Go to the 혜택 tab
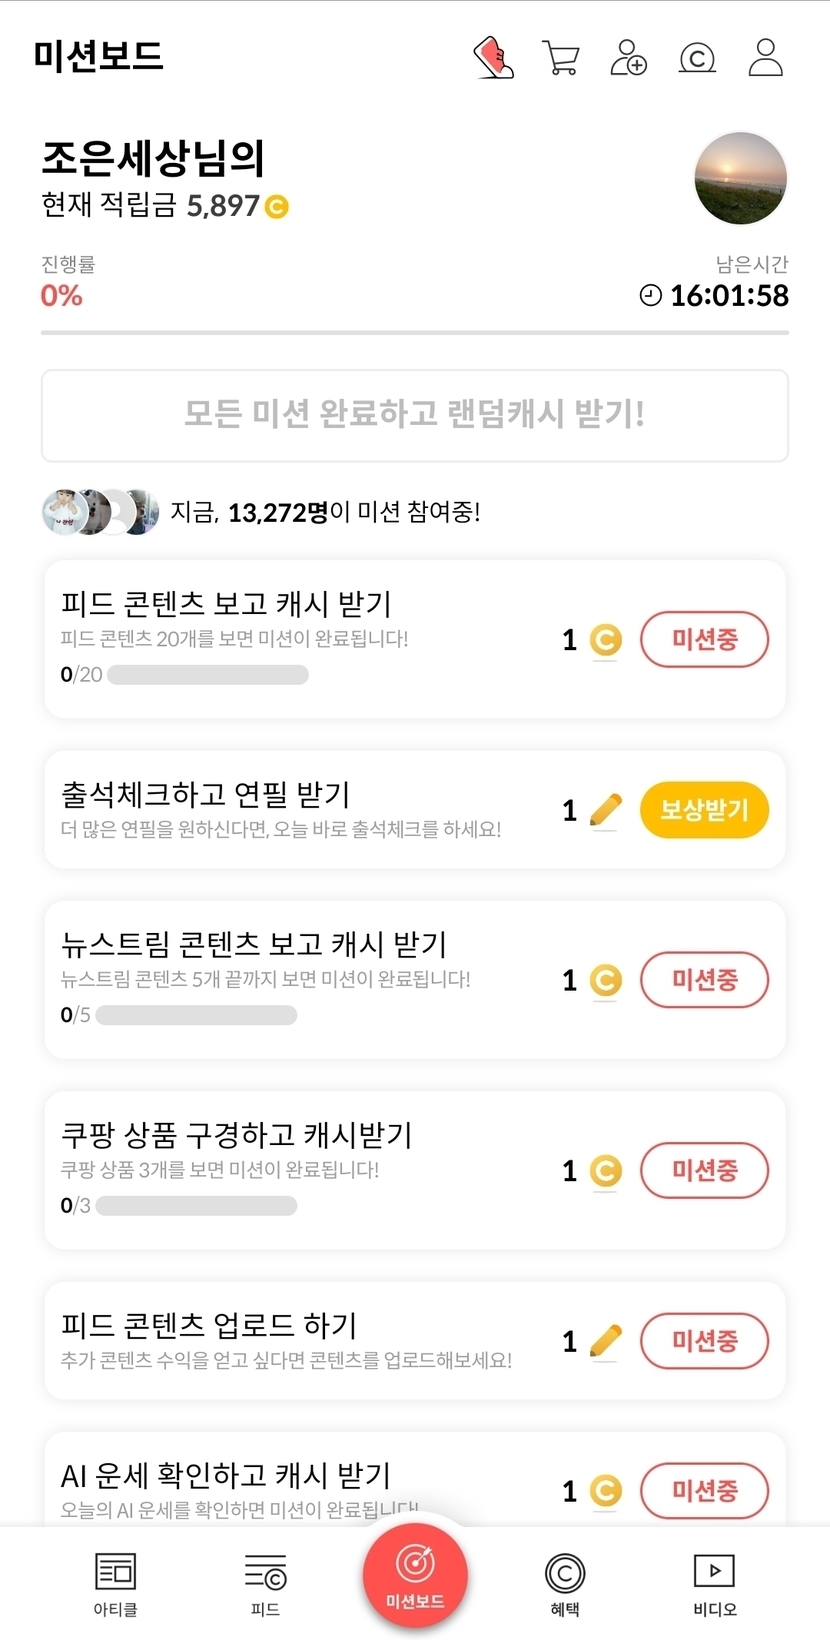830x1640 pixels. coord(565,1584)
